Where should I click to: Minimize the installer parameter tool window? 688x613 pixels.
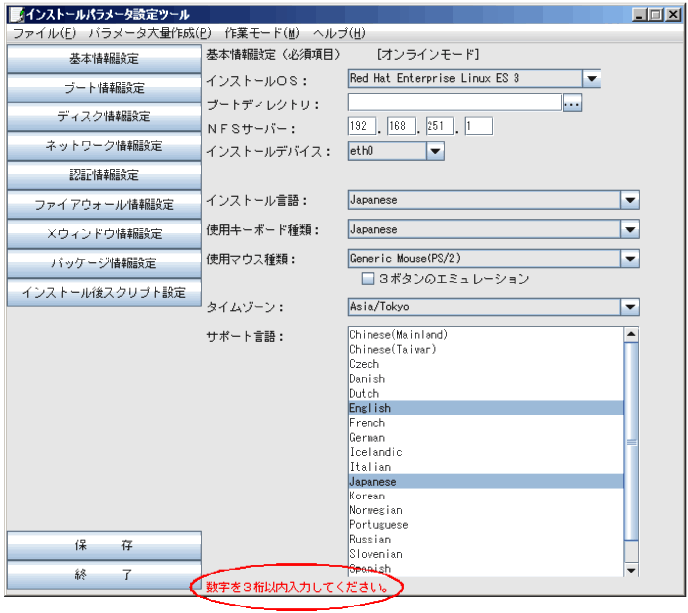coord(639,15)
